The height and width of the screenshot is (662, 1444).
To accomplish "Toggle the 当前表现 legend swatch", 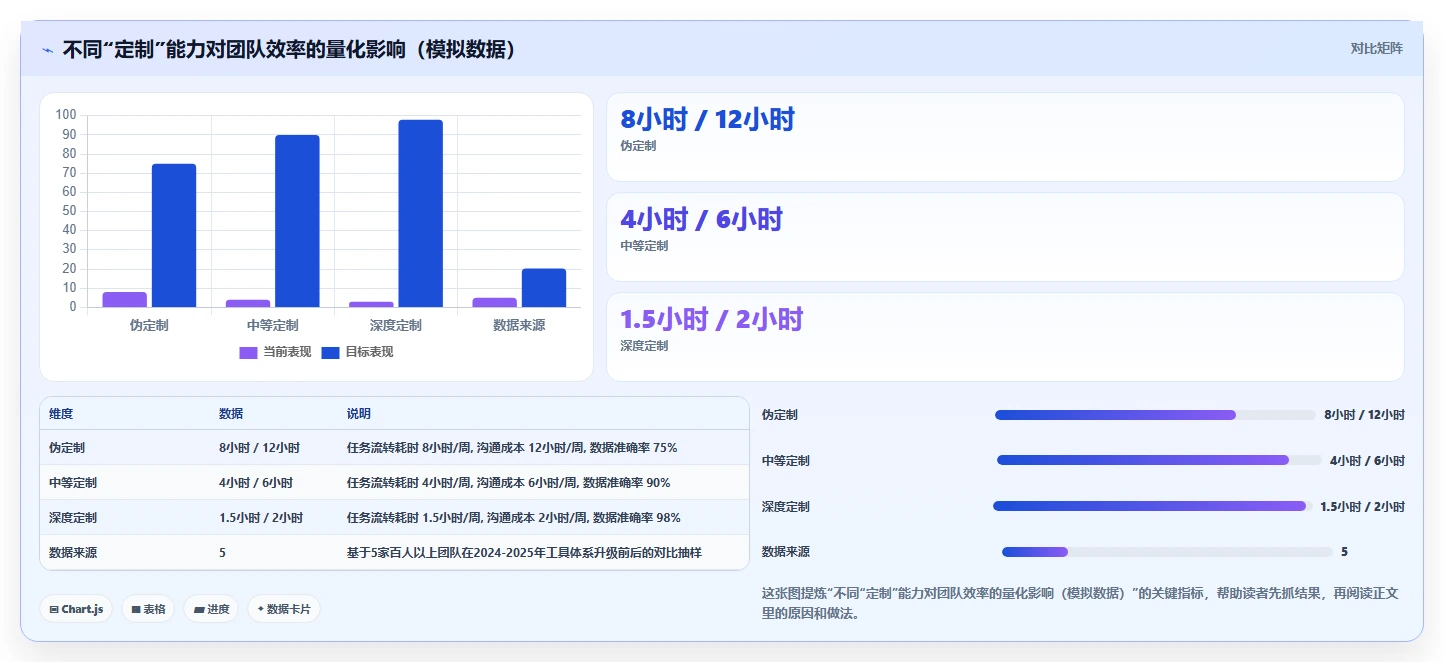I will [248, 352].
